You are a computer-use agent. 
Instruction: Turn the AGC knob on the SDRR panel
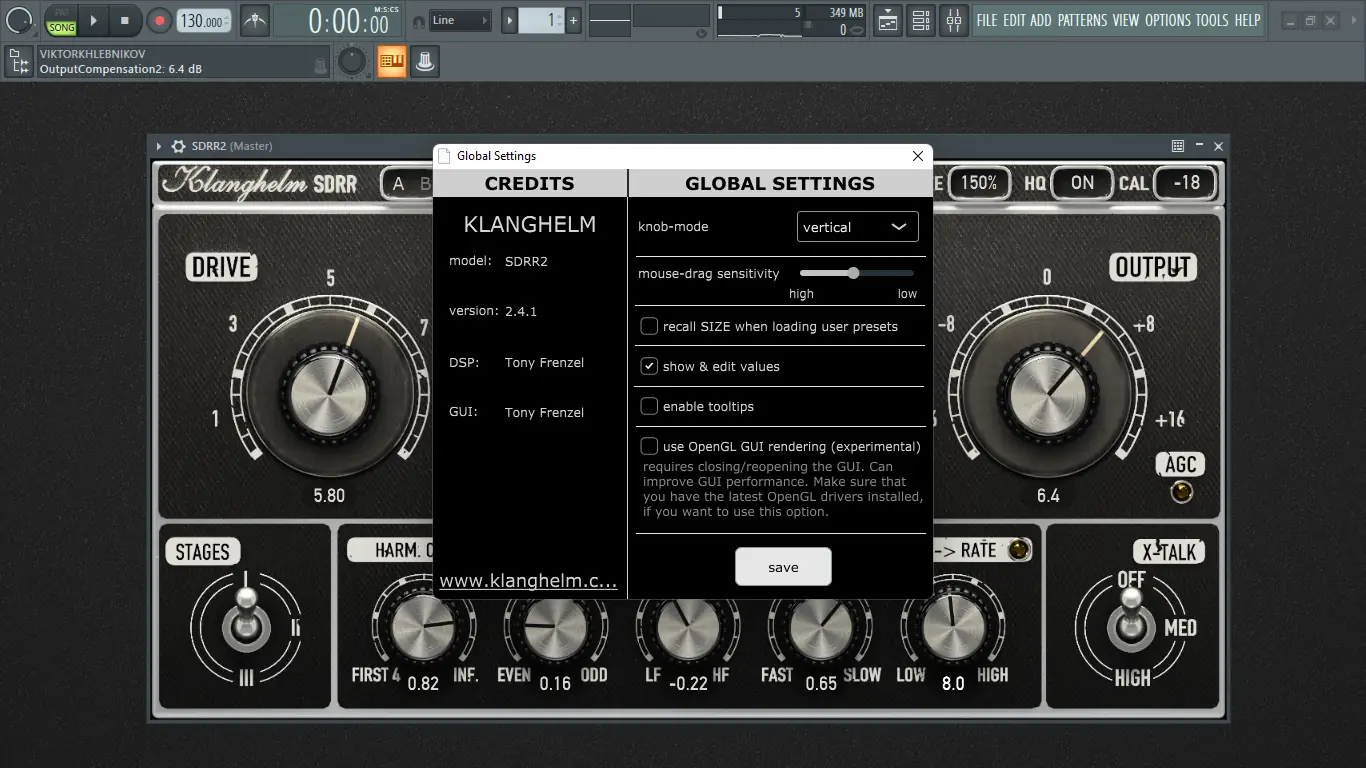point(1181,491)
